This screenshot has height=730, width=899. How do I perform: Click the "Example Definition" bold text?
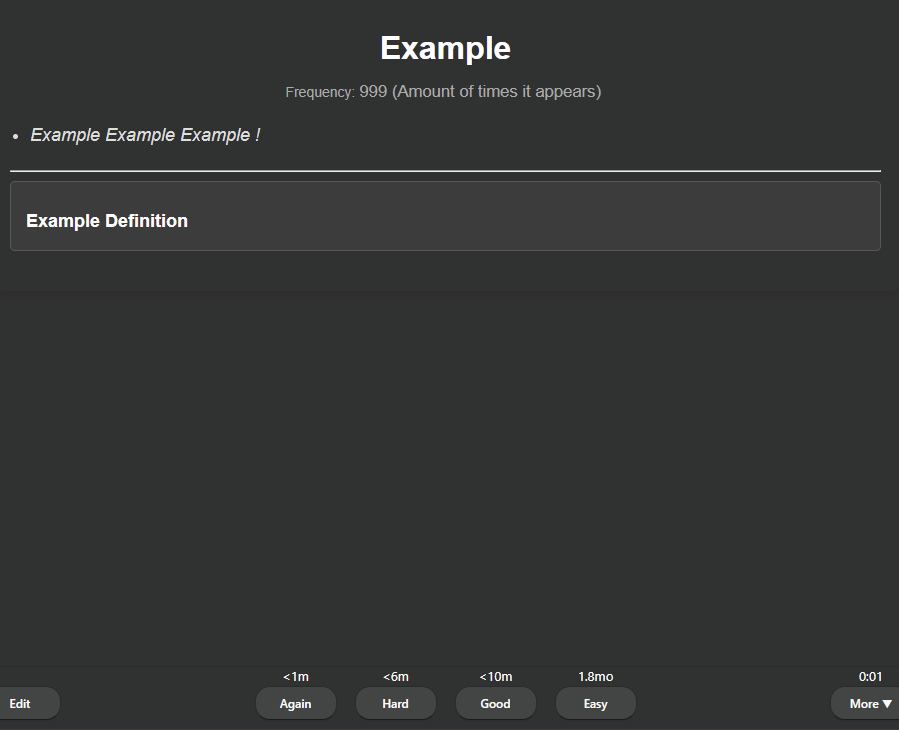[x=107, y=221]
